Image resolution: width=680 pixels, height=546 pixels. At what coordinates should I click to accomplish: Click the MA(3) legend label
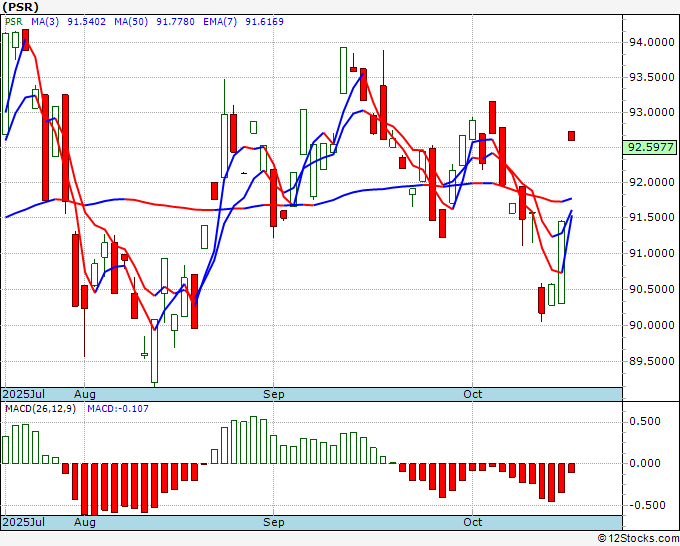click(x=45, y=22)
